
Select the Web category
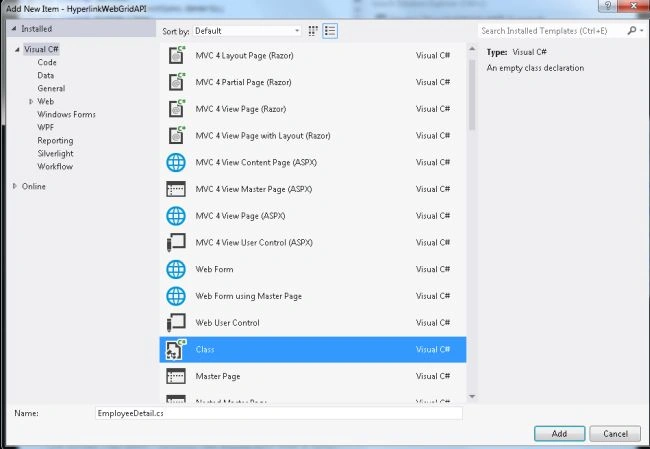(x=46, y=101)
